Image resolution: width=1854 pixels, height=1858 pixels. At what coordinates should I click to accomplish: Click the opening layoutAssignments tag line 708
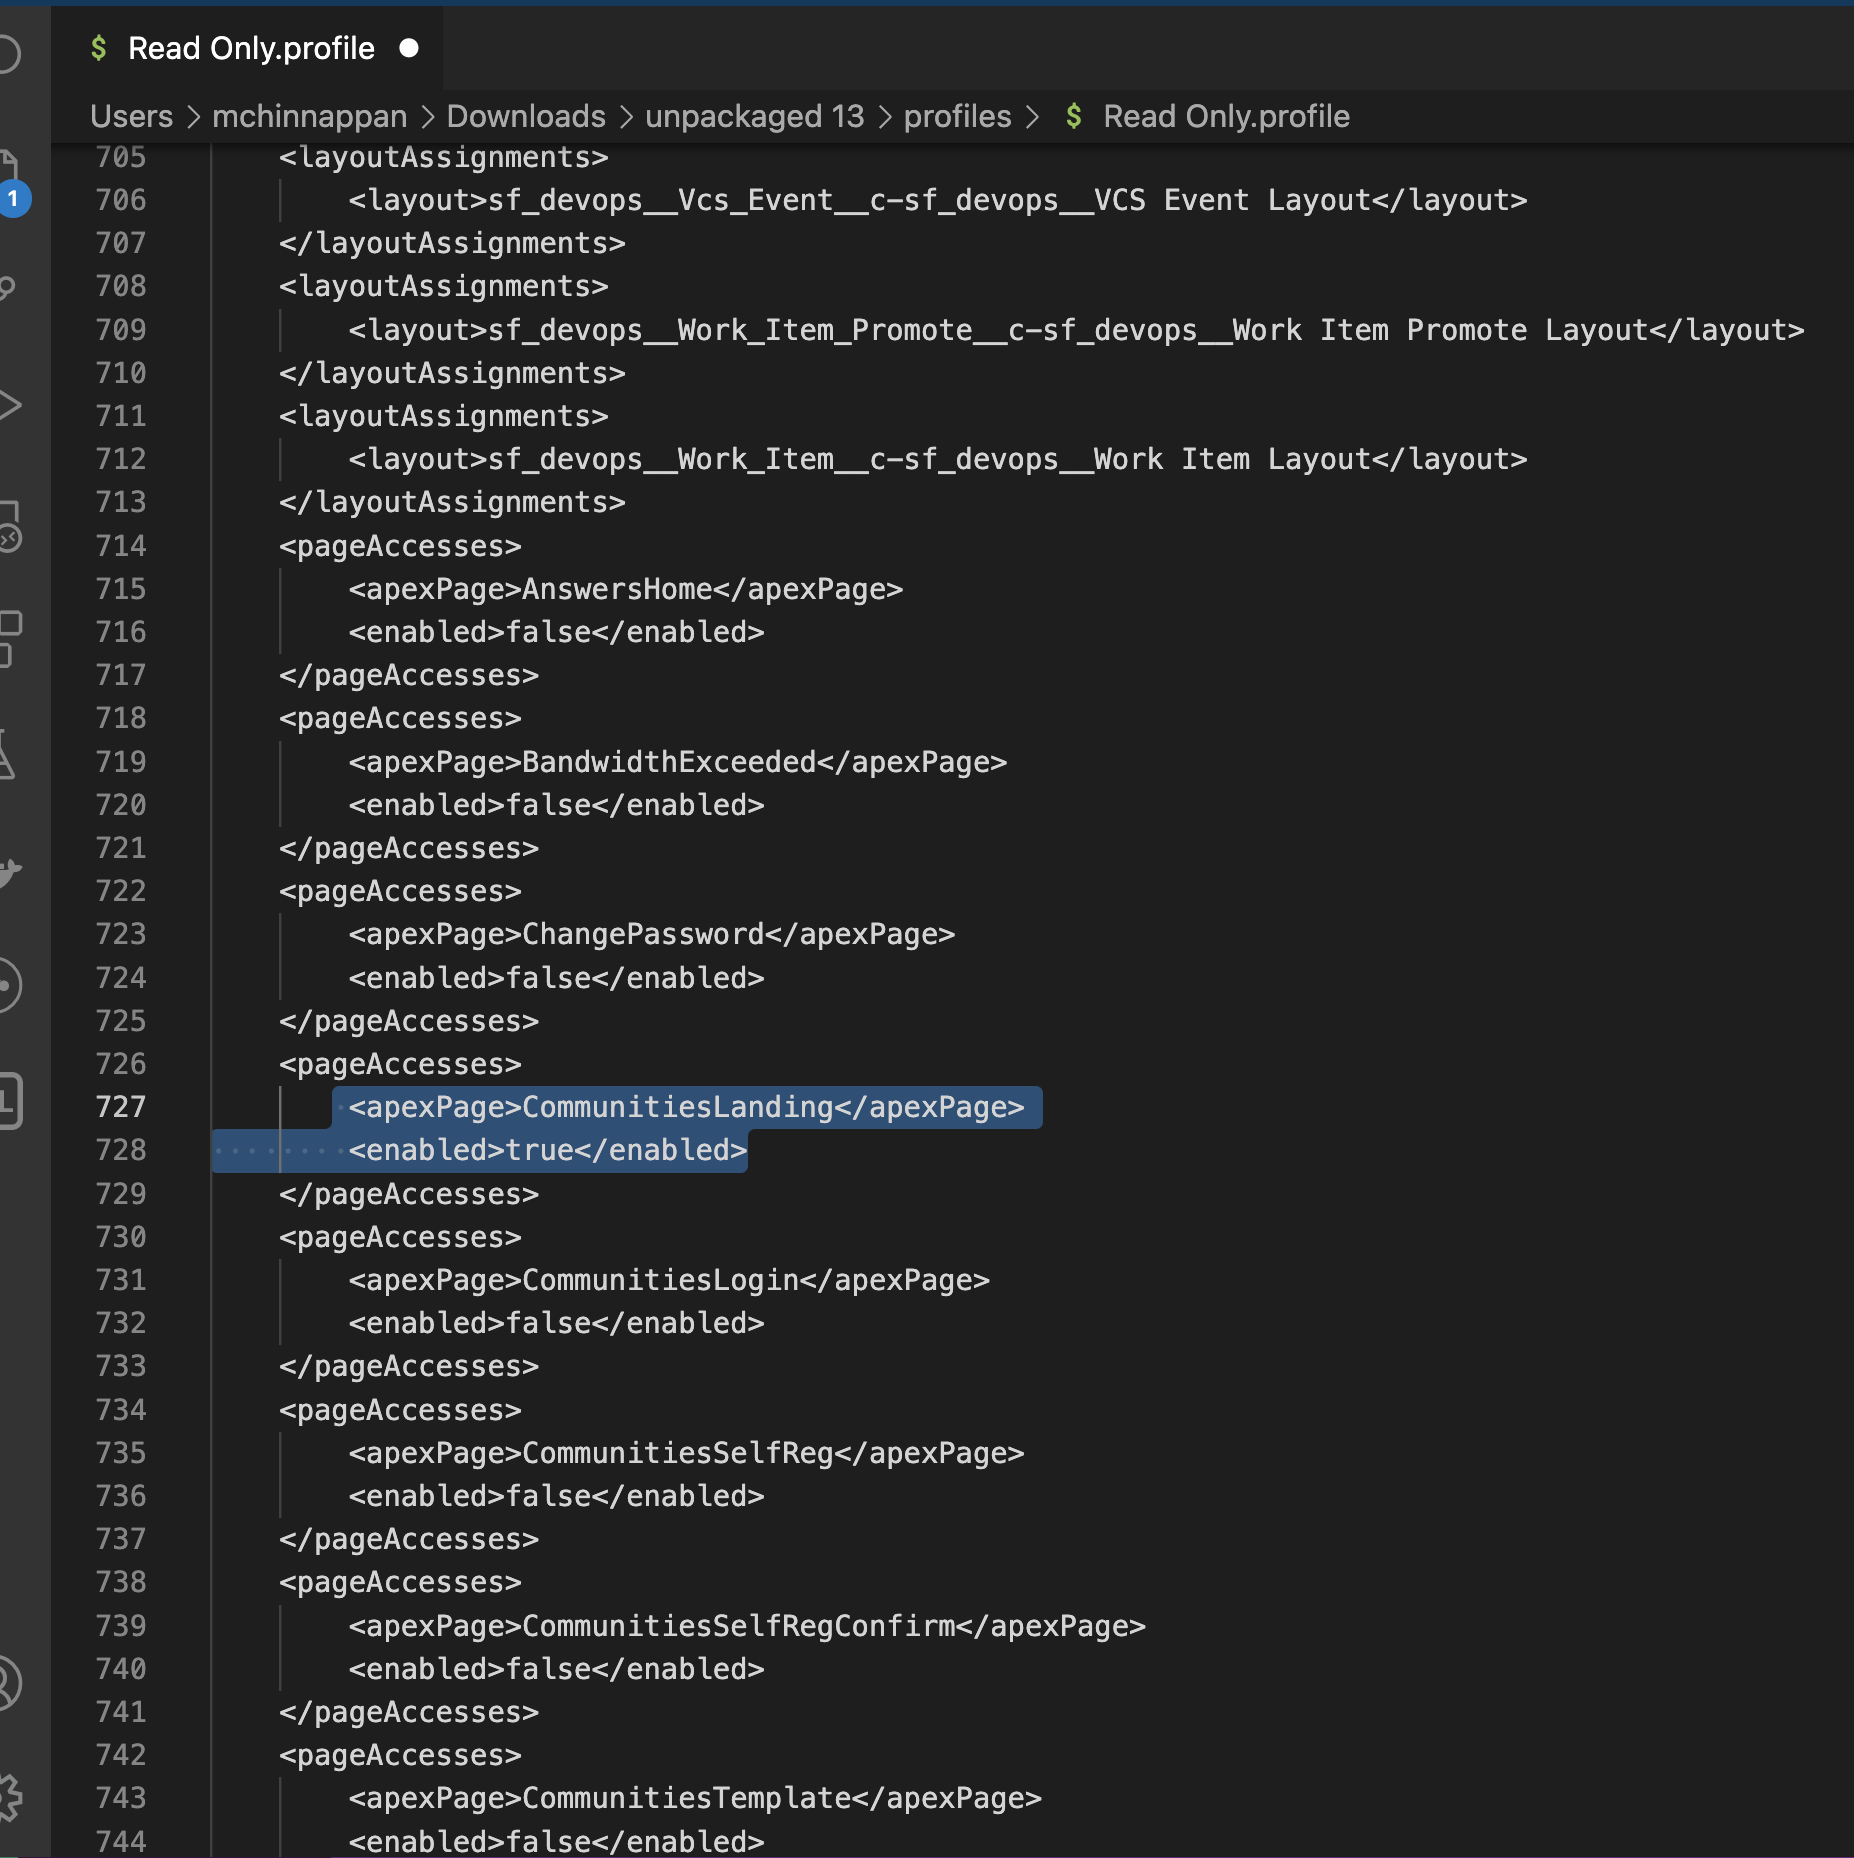444,286
